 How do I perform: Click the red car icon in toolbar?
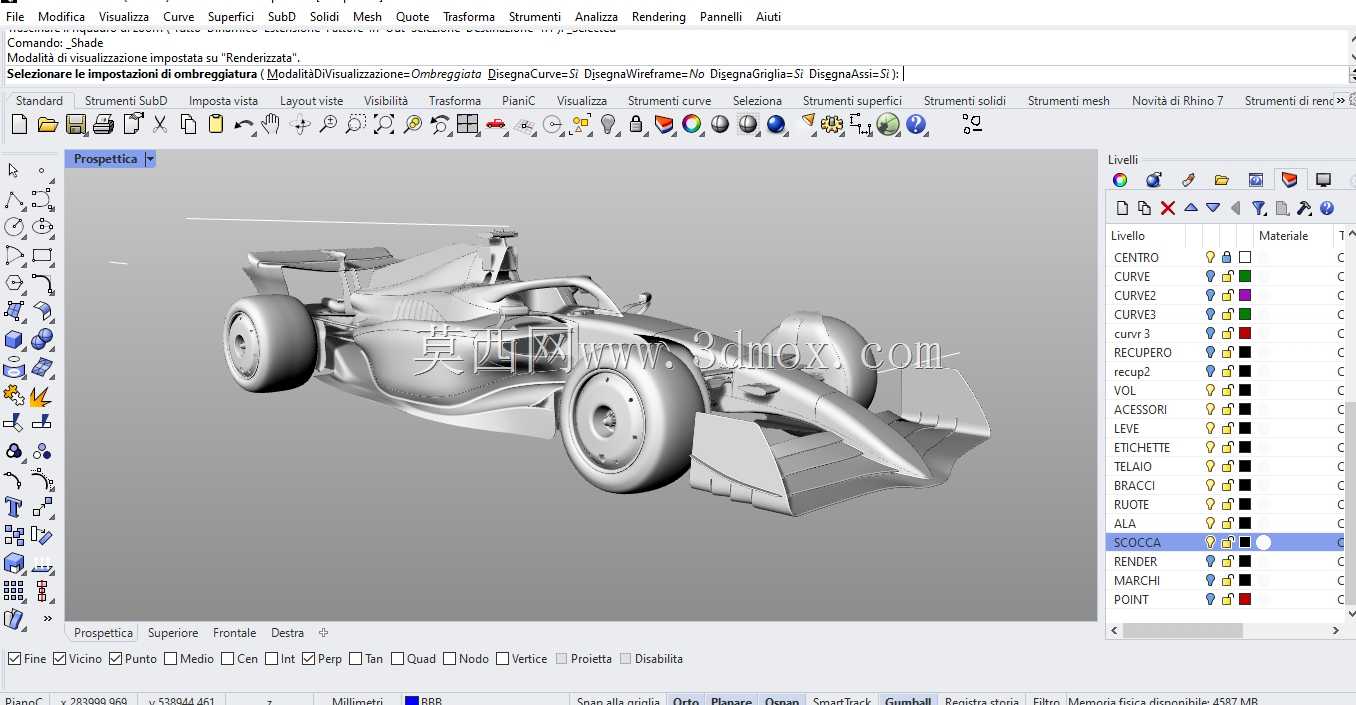495,124
